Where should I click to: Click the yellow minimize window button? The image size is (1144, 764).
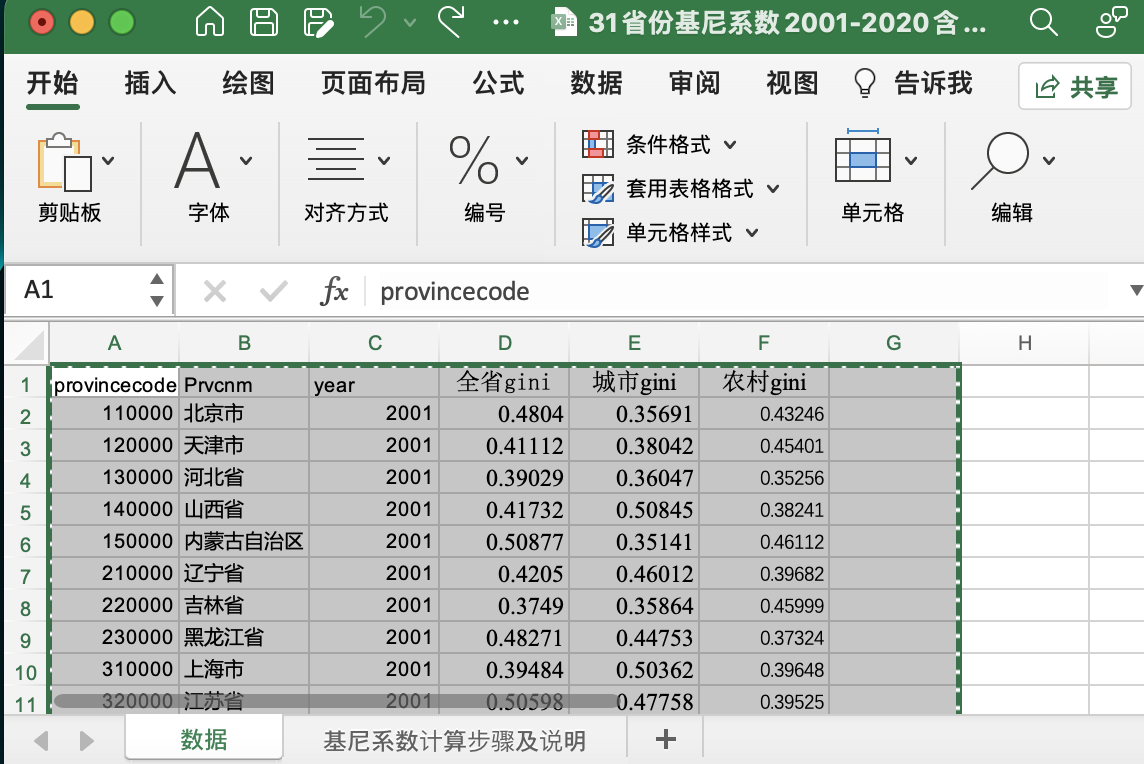coord(82,23)
